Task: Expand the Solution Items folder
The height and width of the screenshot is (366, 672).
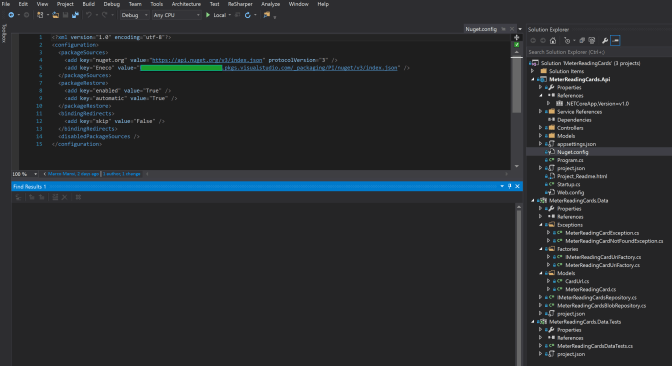Action: pos(533,71)
